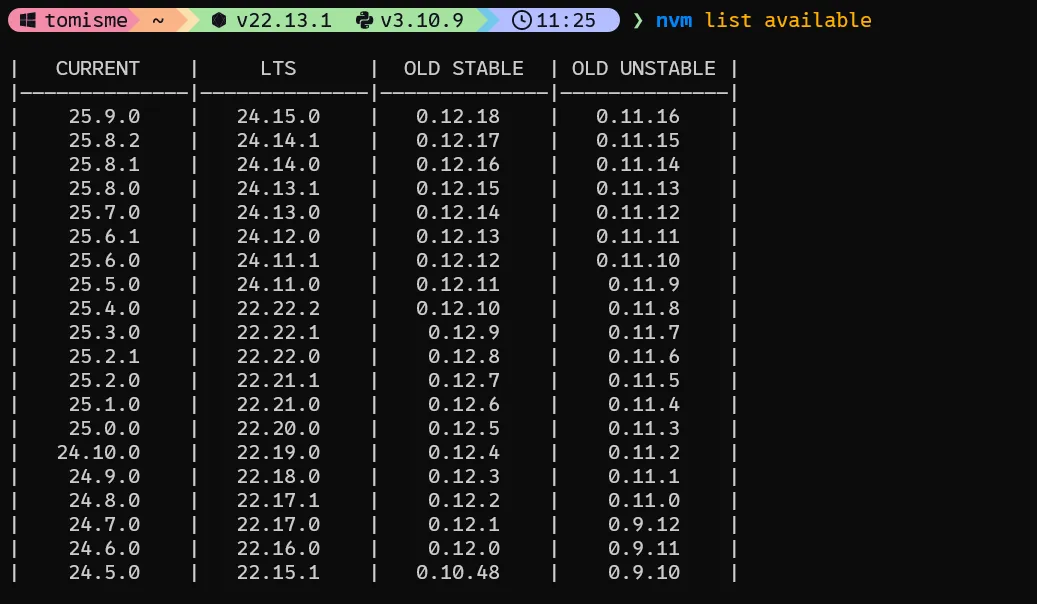
Task: Select version 22.16.0 in LTS column
Action: coord(278,548)
